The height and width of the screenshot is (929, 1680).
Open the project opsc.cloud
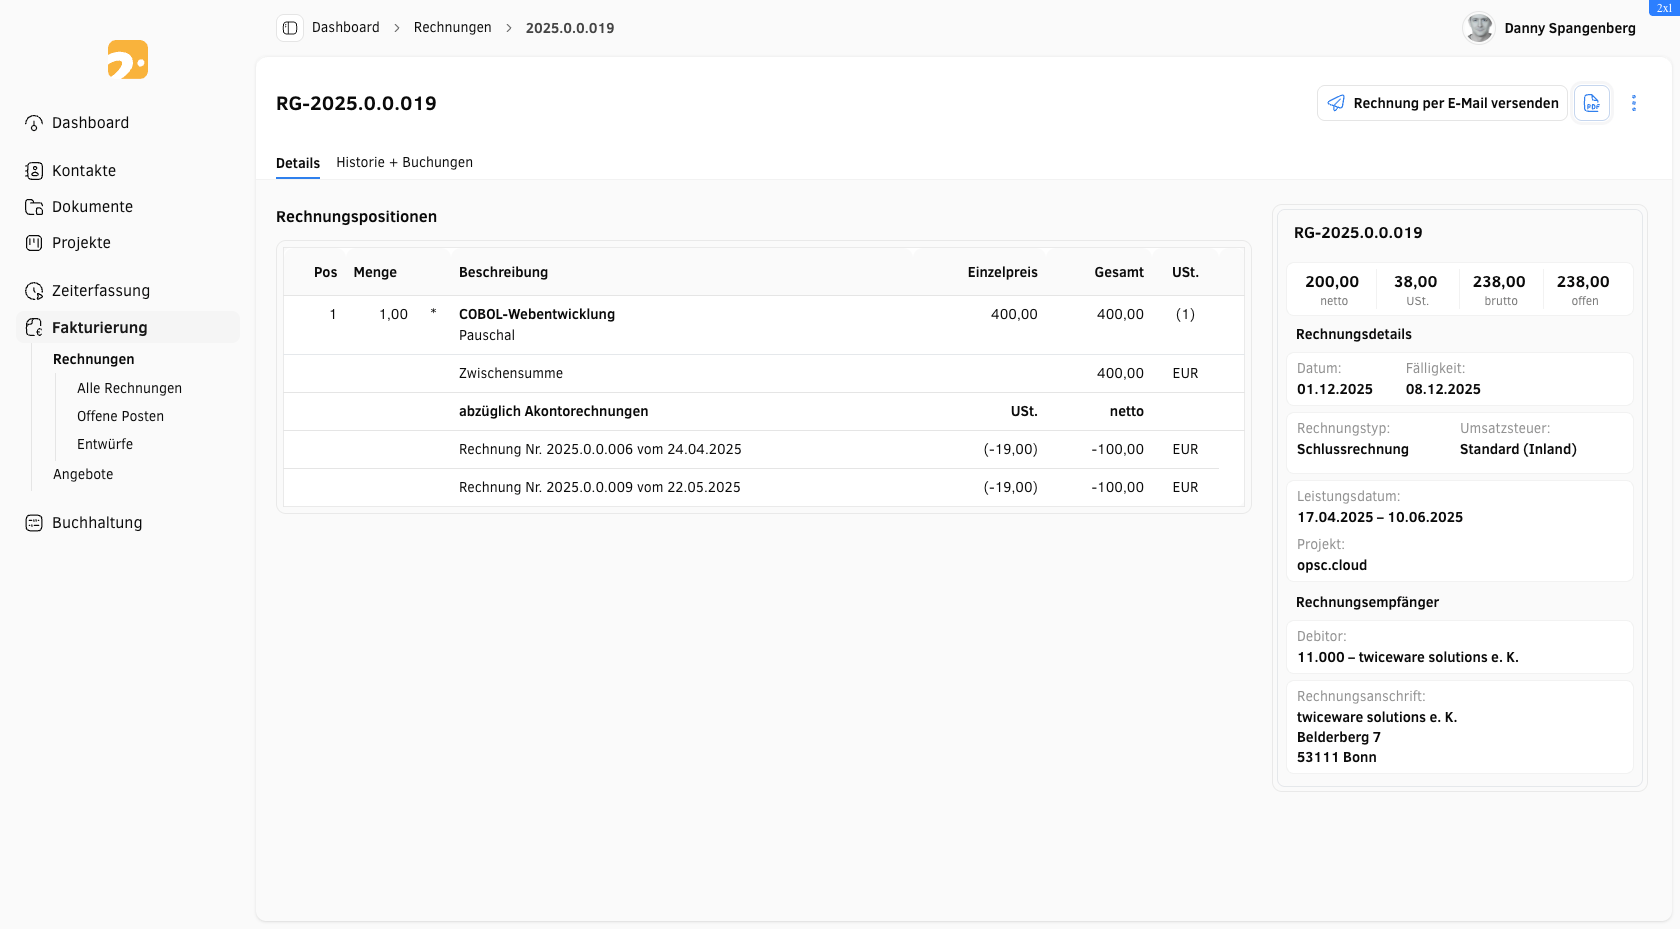pos(1331,565)
